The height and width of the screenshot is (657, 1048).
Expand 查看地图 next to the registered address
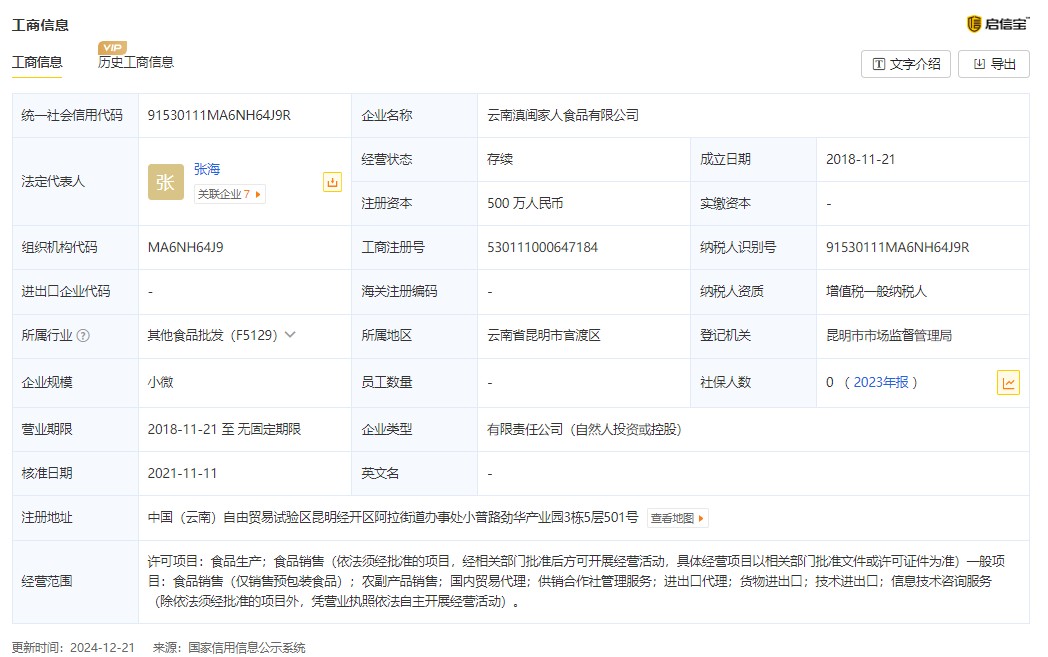(678, 518)
